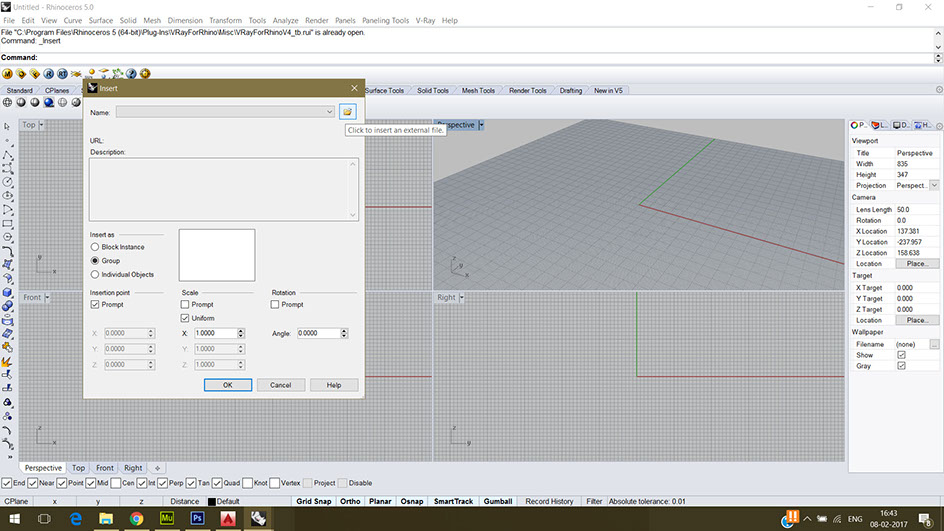The height and width of the screenshot is (531, 944).
Task: Open Google Chrome from the taskbar
Action: (137, 518)
